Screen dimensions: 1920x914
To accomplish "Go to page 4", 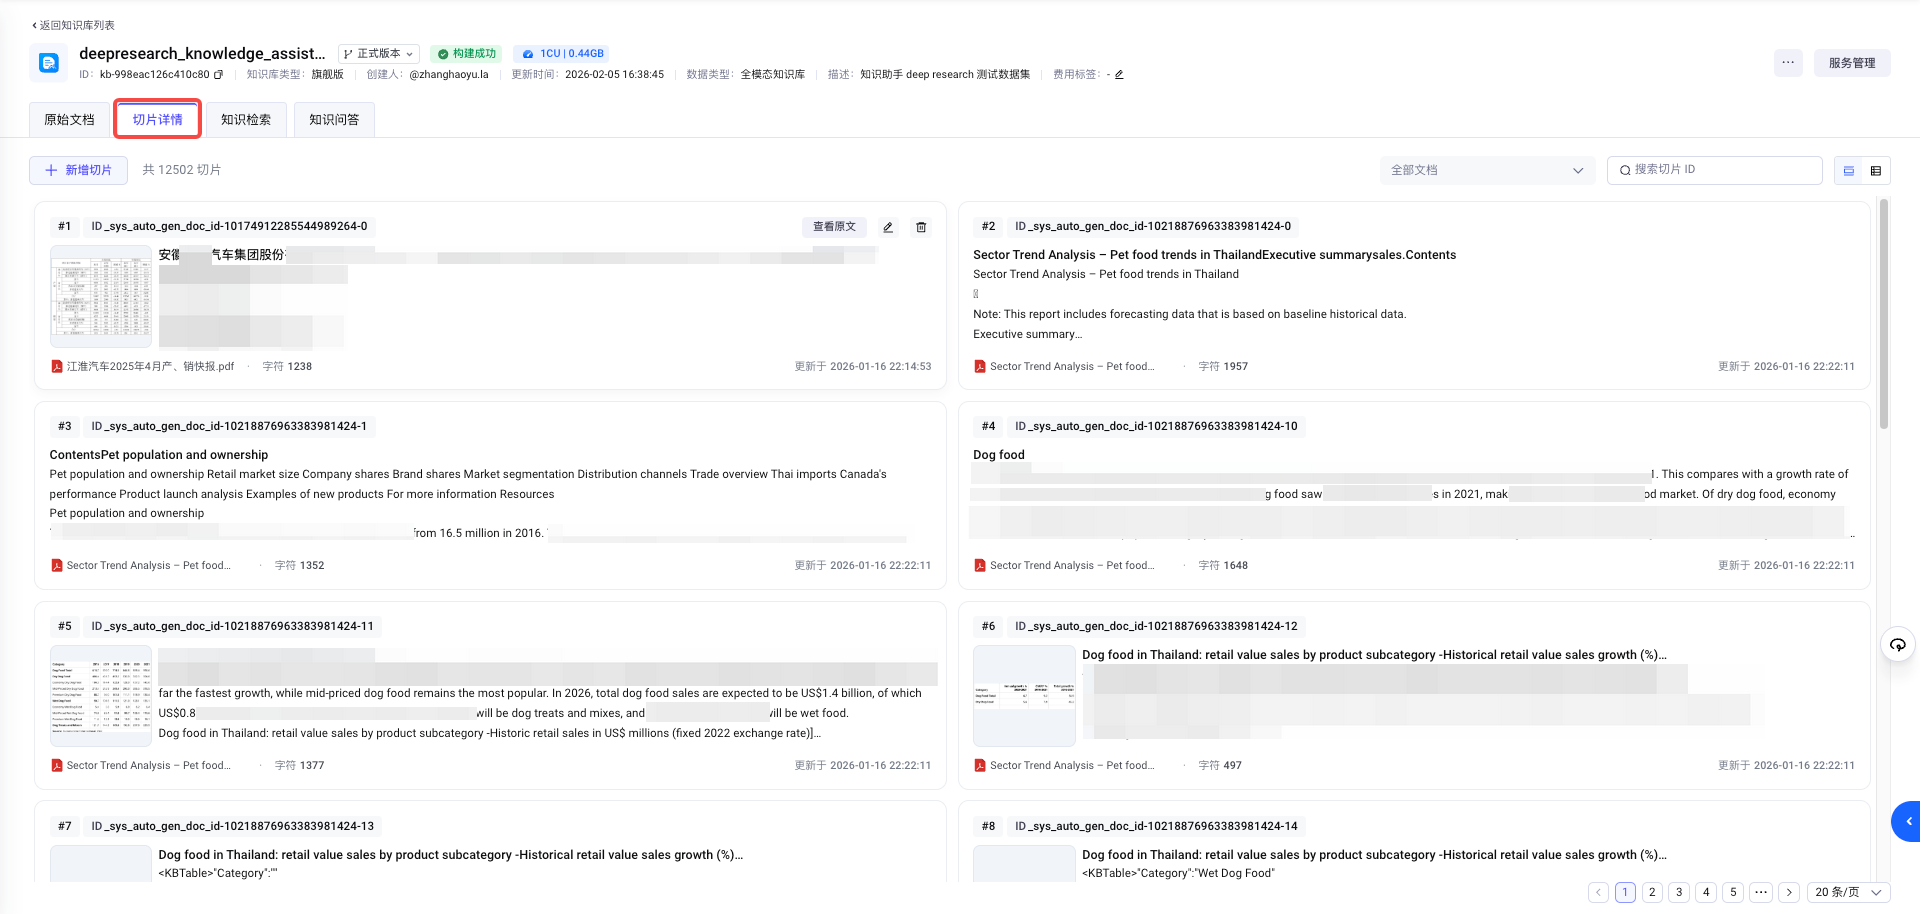I will pyautogui.click(x=1707, y=892).
